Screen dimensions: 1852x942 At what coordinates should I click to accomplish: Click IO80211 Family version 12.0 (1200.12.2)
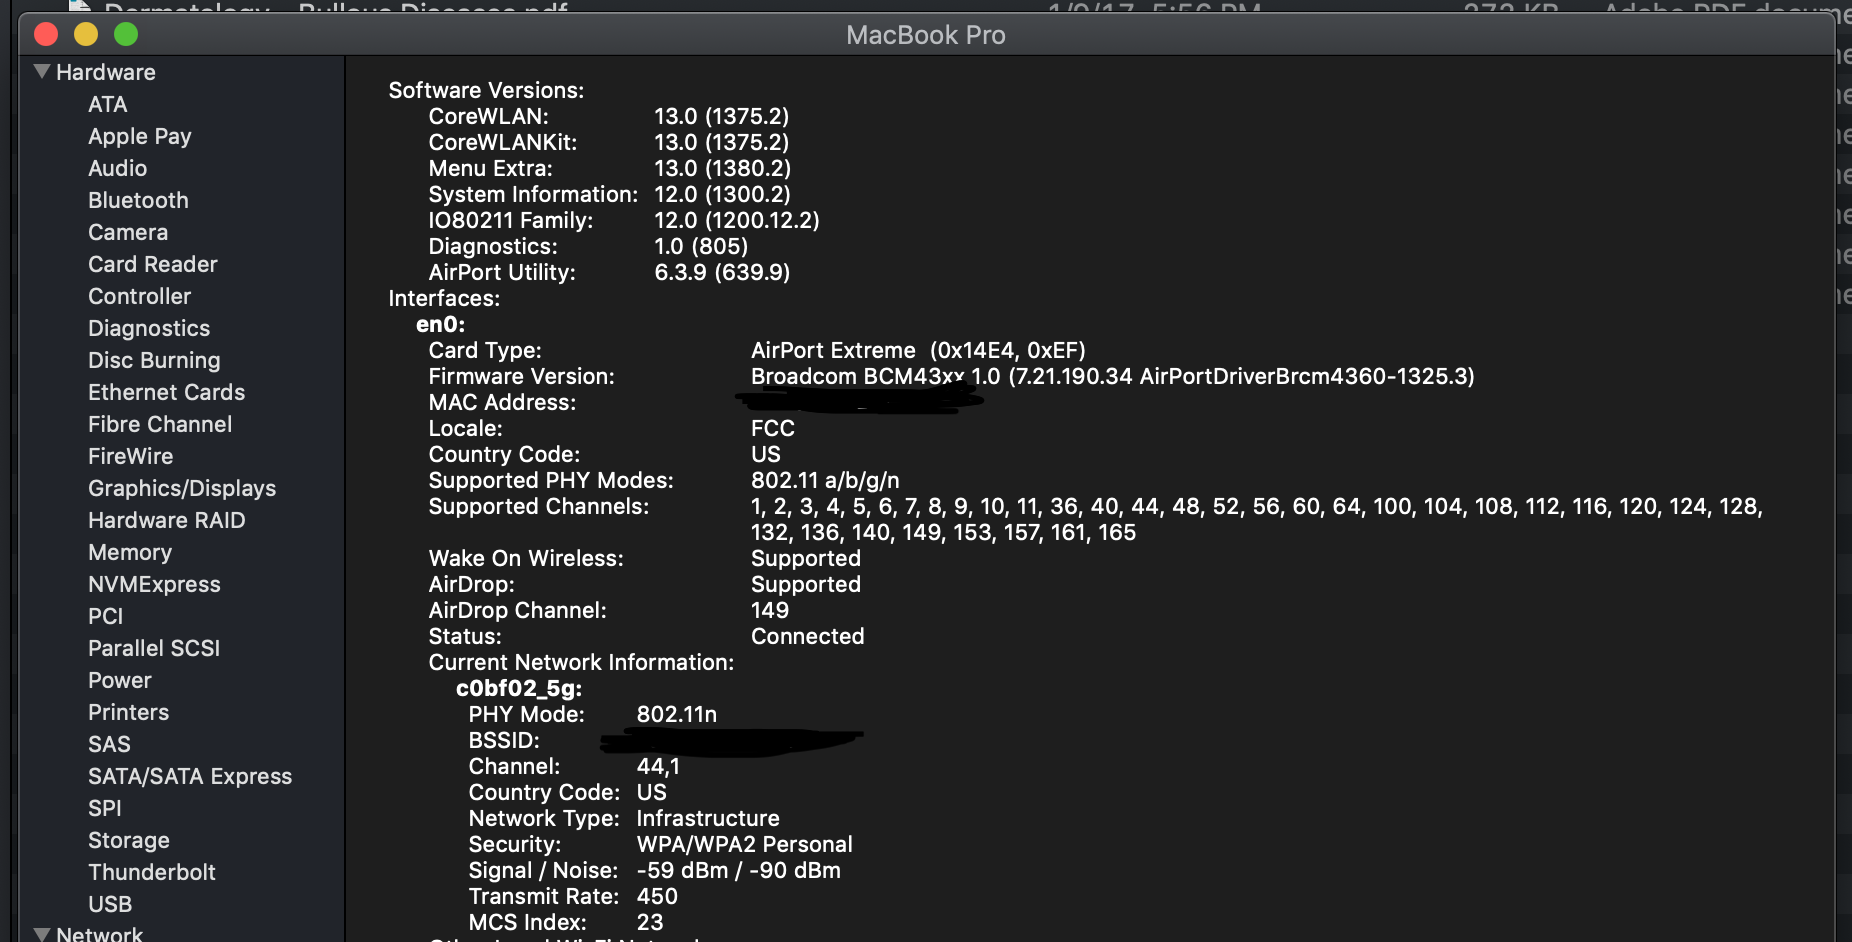click(737, 220)
